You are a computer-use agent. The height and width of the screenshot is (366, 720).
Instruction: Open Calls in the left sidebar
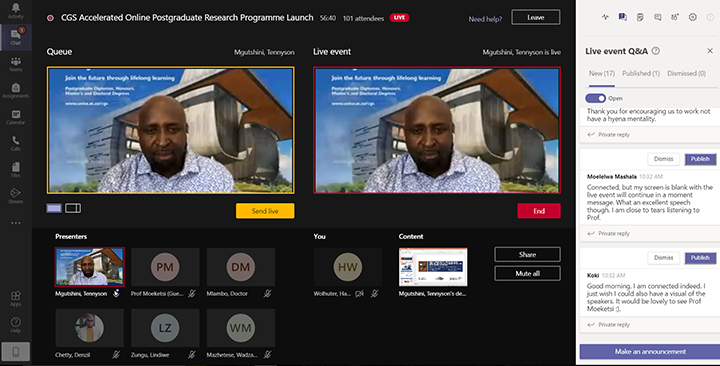[16, 143]
